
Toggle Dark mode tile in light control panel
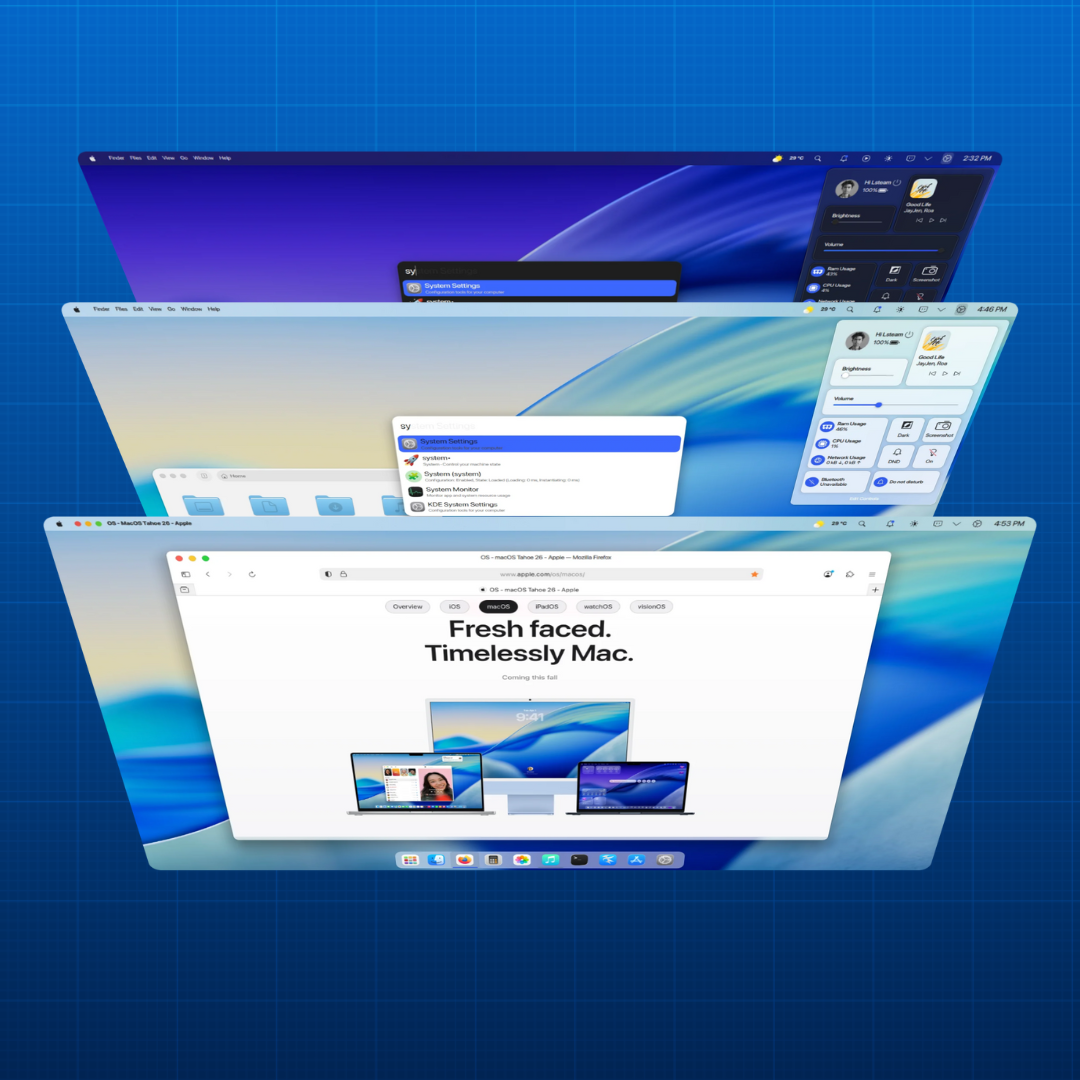[905, 430]
